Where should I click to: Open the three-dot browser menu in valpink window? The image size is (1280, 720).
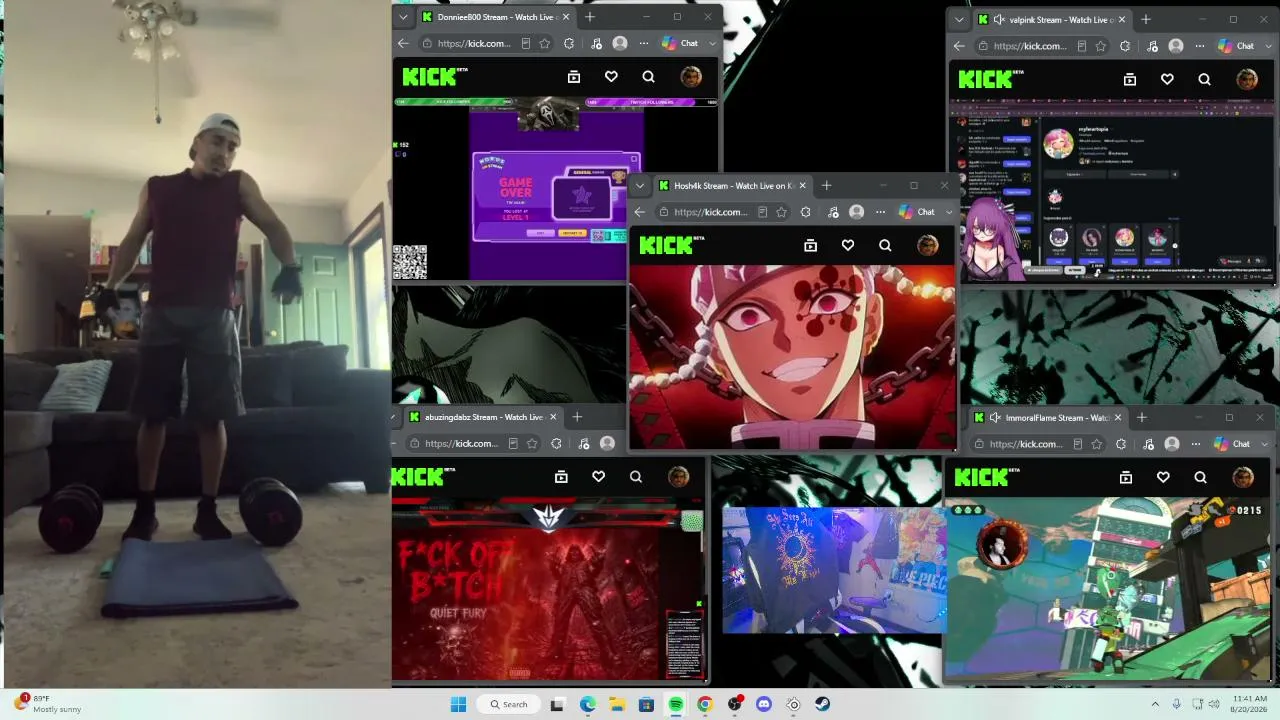[1200, 46]
